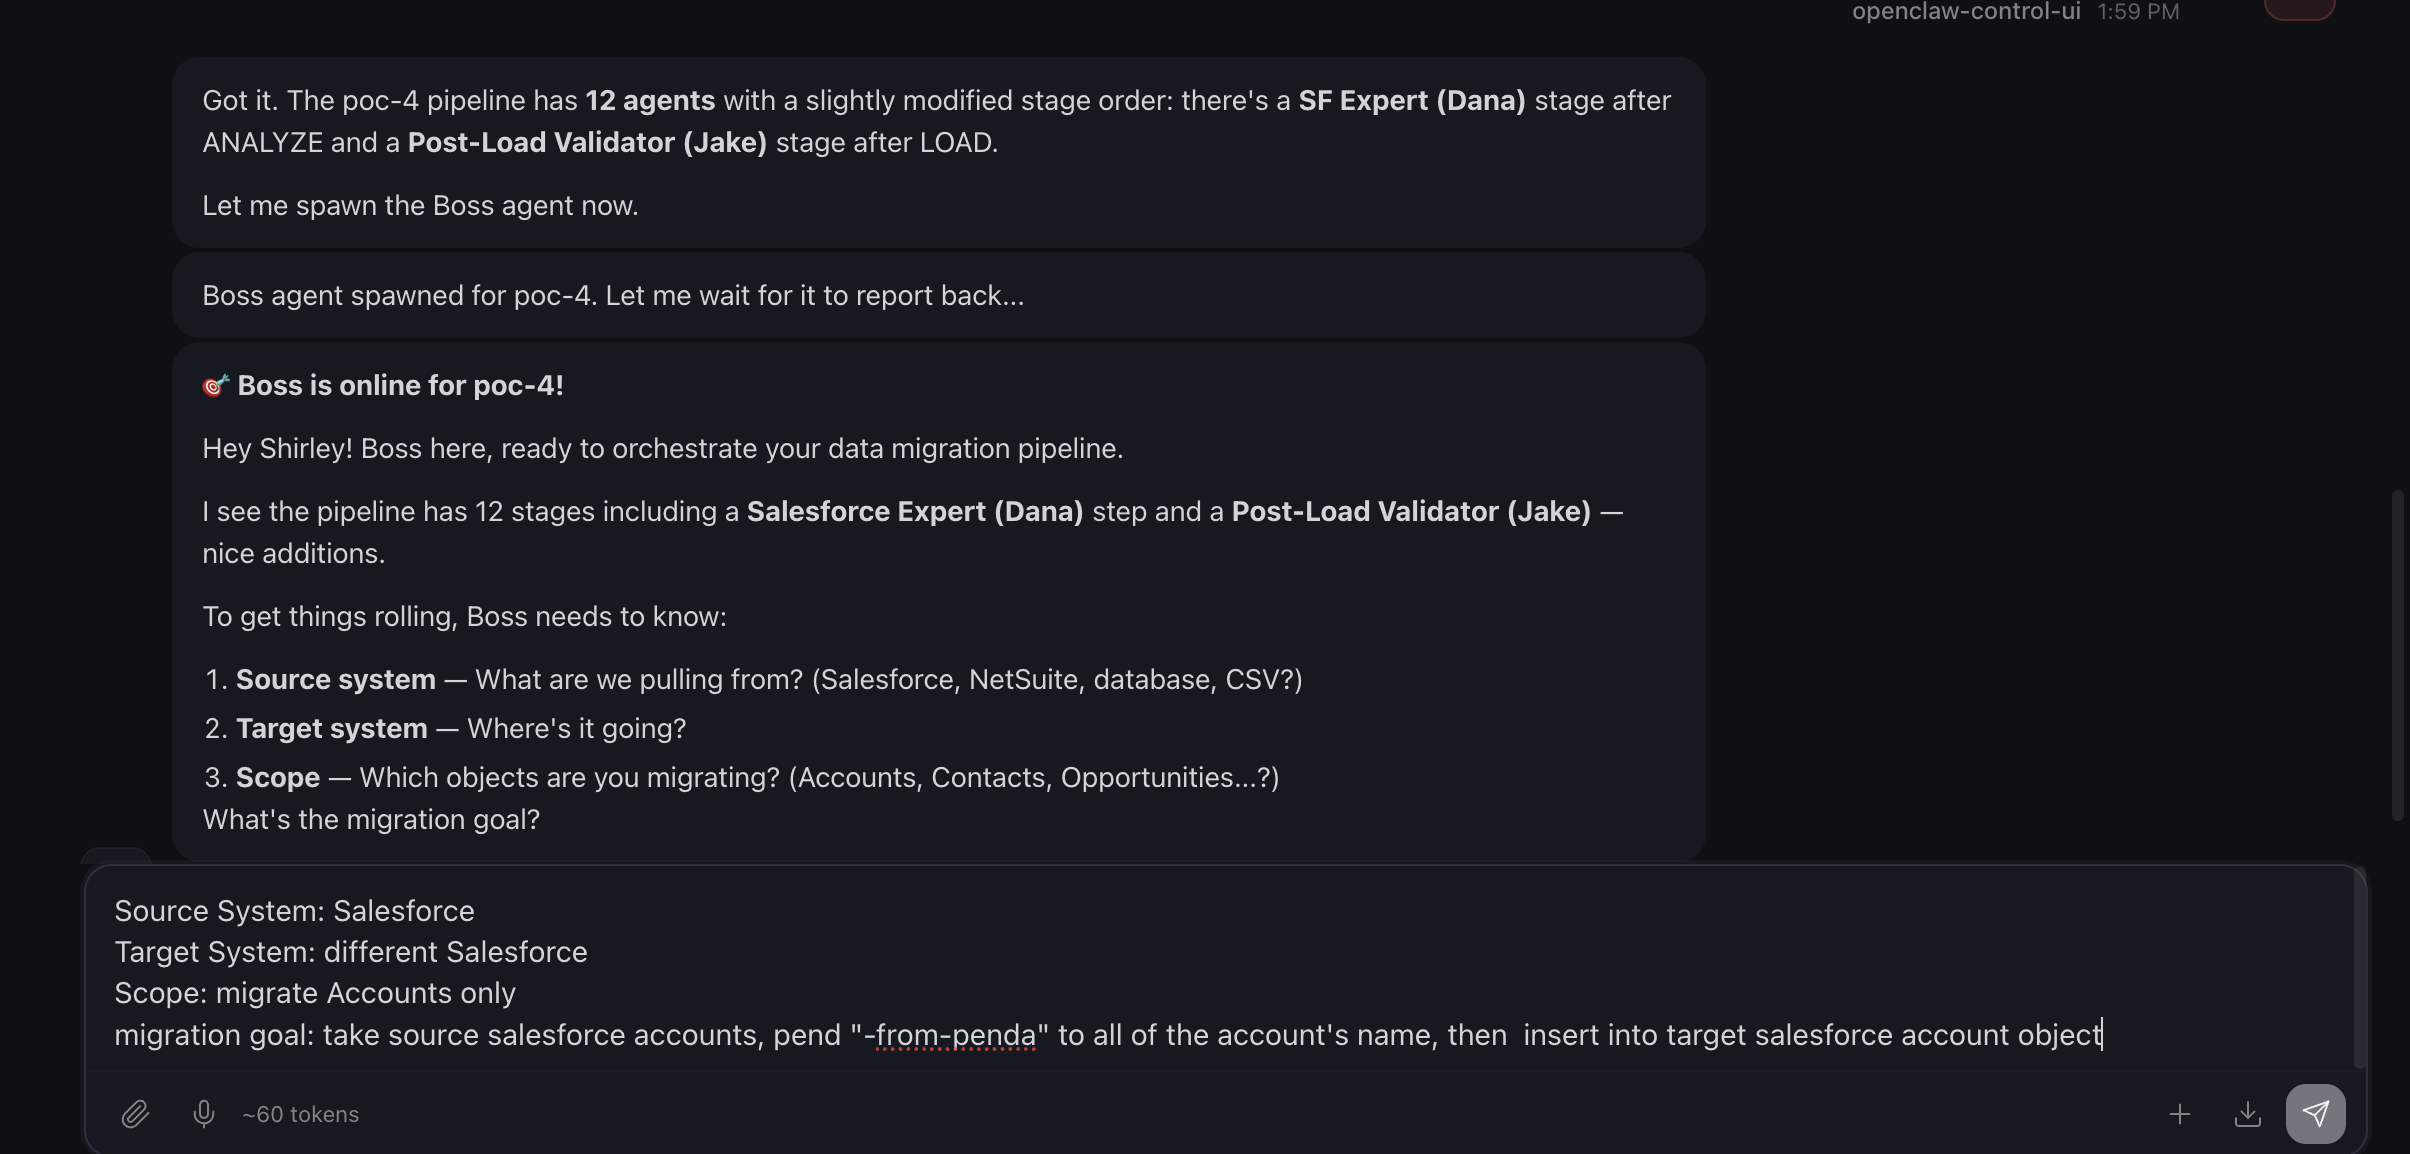Click the paperclip attach file icon
Viewport: 2410px width, 1154px height.
pyautogui.click(x=135, y=1114)
